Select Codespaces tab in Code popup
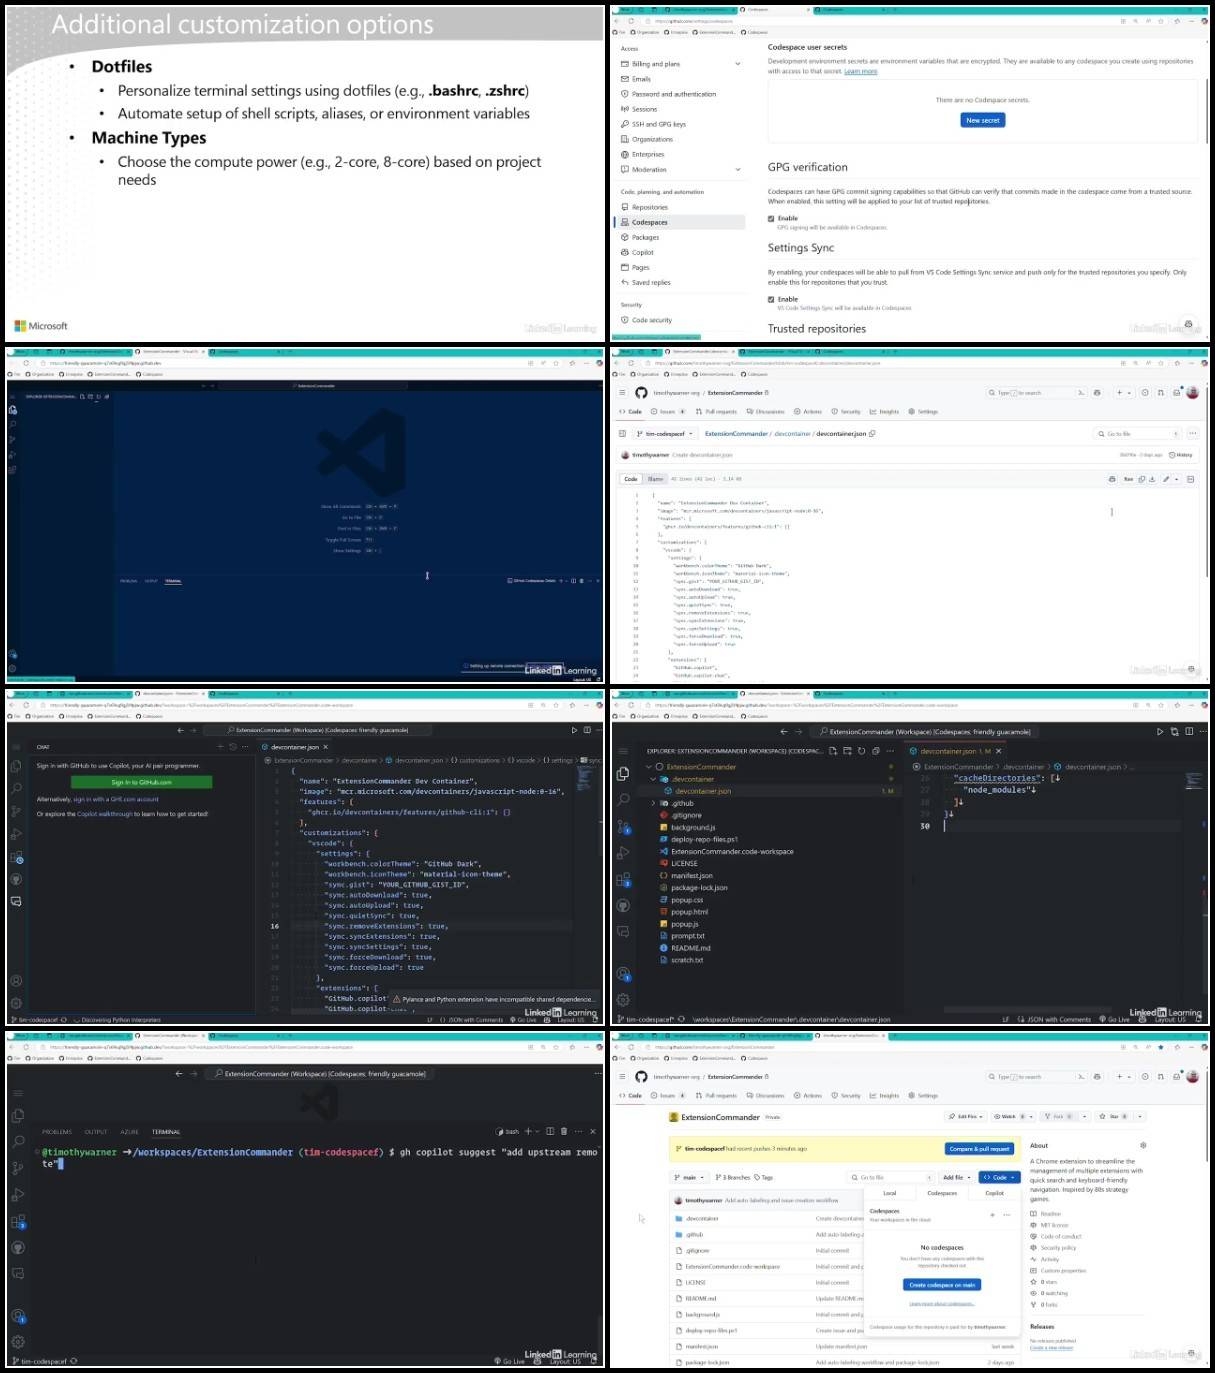 [x=942, y=1193]
